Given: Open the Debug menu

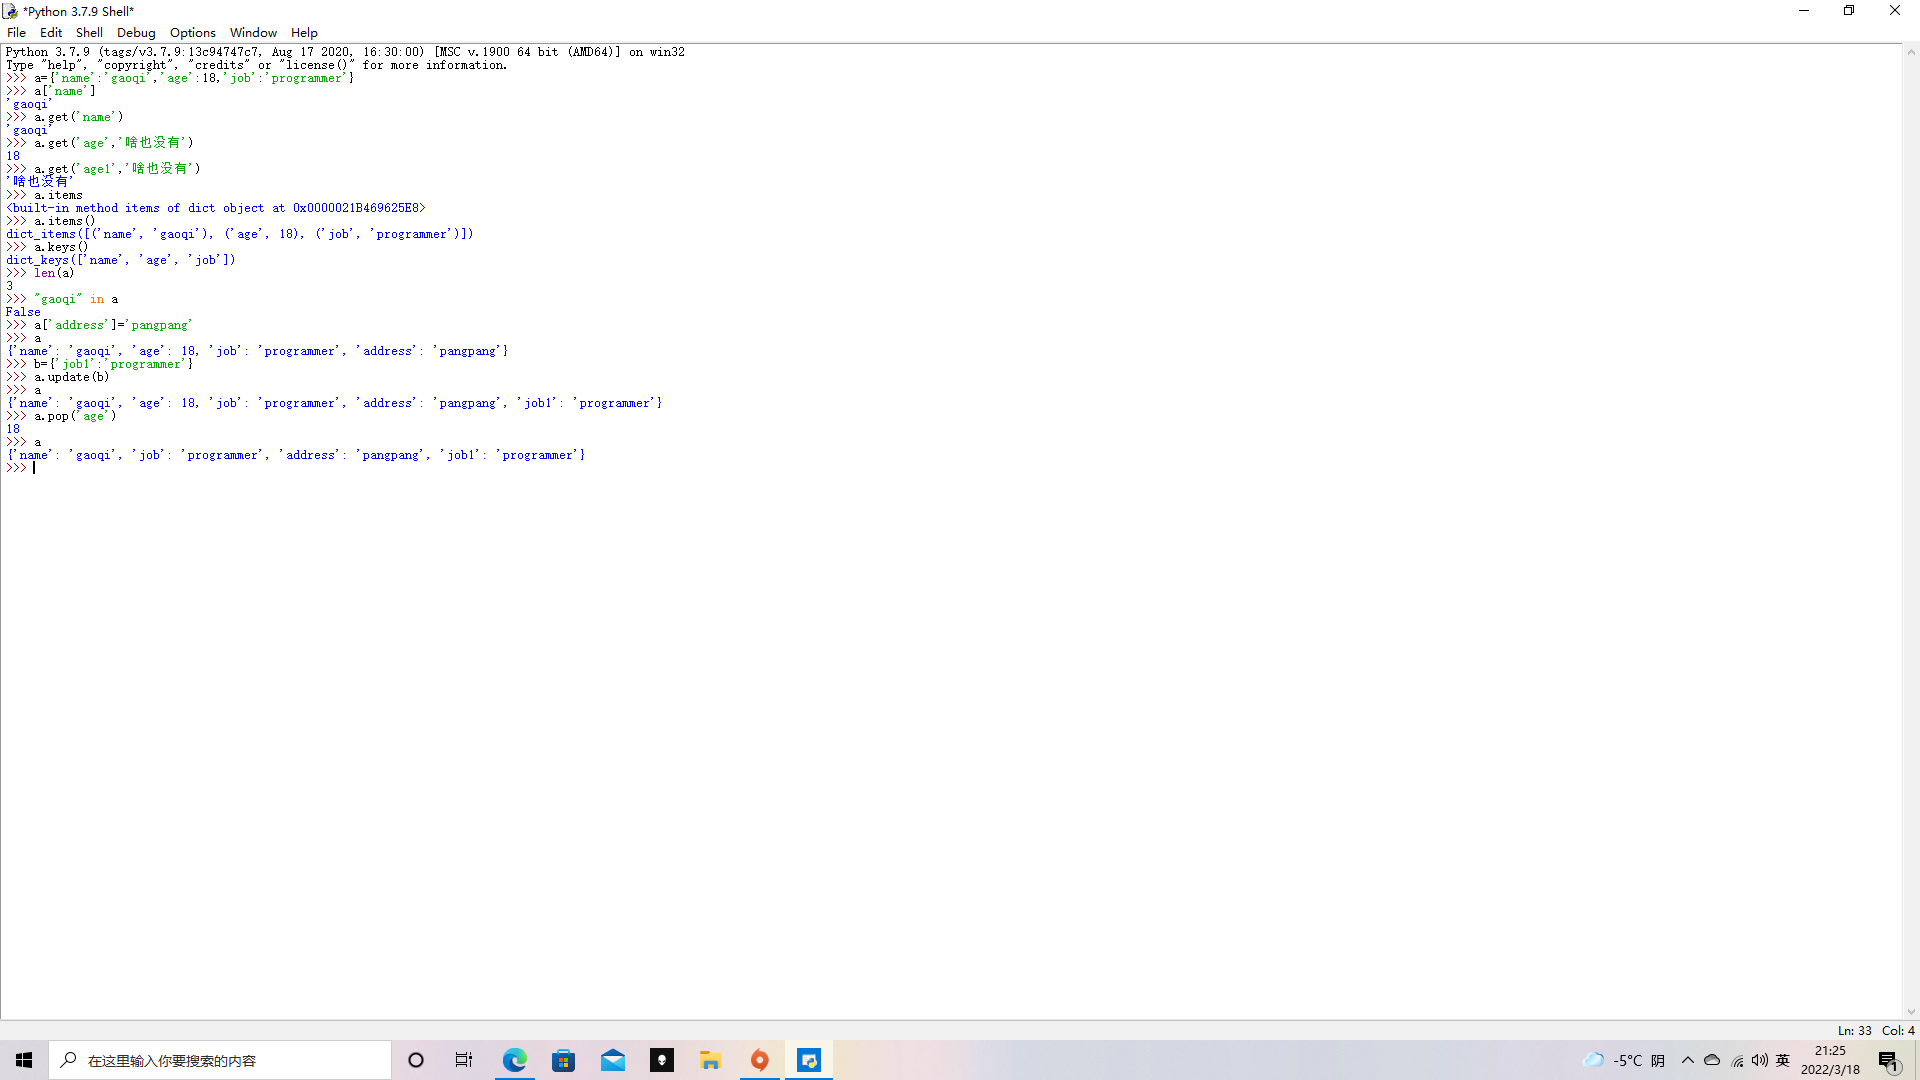Looking at the screenshot, I should pos(136,32).
